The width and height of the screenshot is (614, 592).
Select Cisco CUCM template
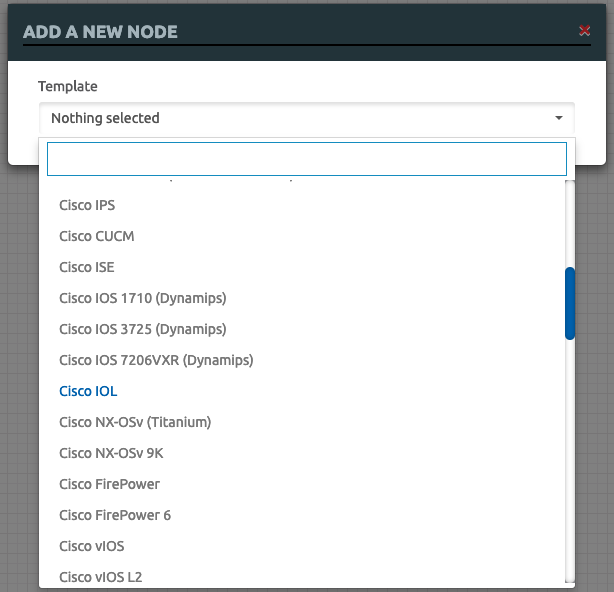(302, 236)
